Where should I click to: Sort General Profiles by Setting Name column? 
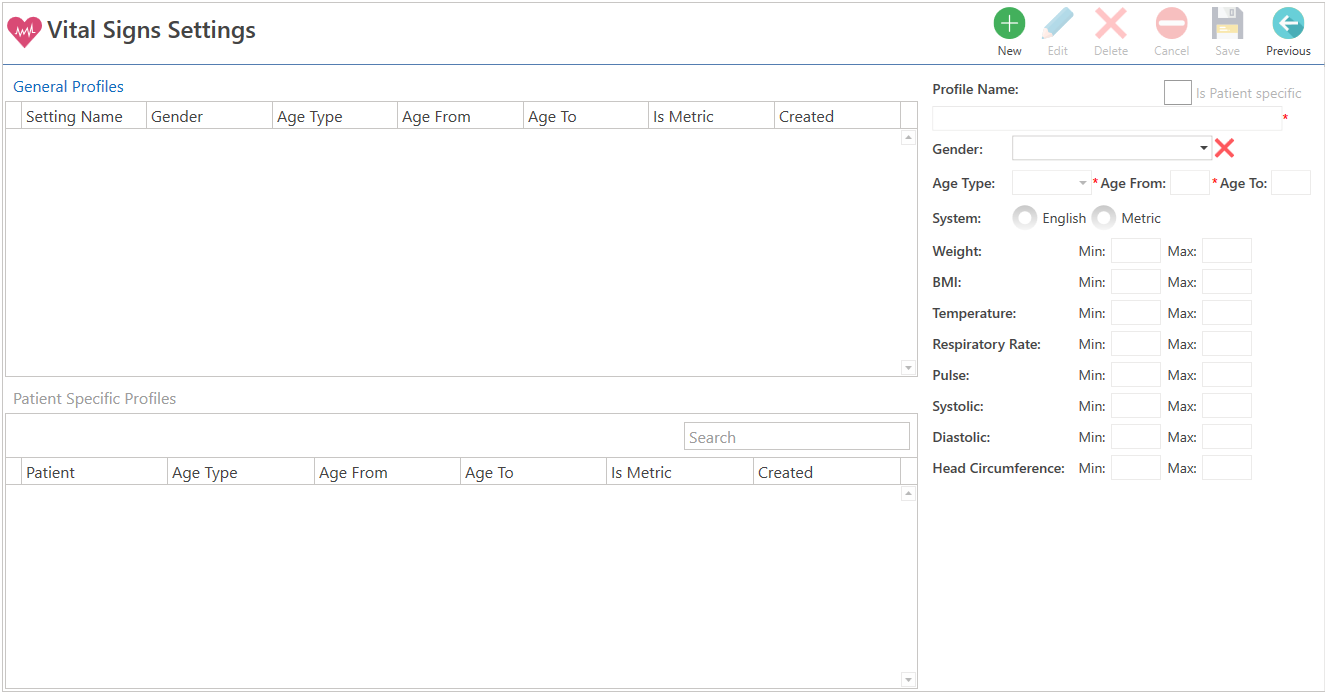[84, 116]
